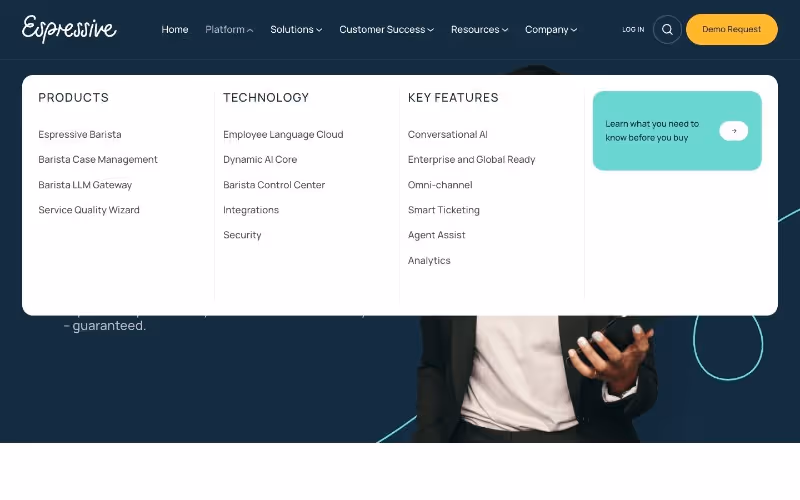This screenshot has width=800, height=500.
Task: Open Employee Language Cloud
Action: point(283,134)
